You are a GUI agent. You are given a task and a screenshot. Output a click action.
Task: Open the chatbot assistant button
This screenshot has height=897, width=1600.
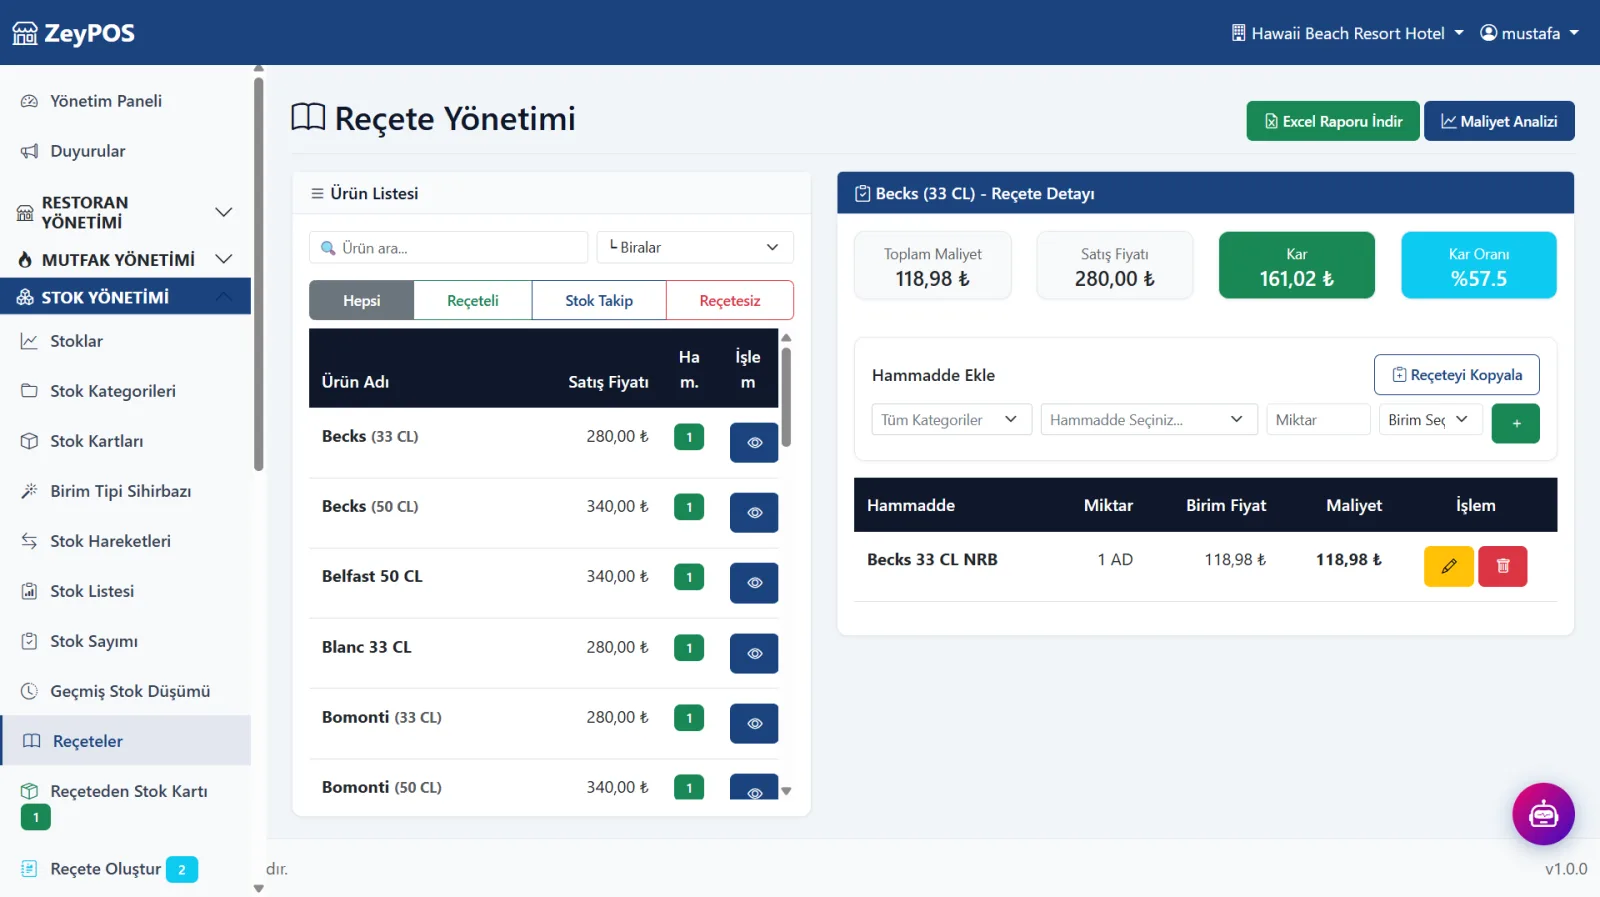pyautogui.click(x=1543, y=814)
